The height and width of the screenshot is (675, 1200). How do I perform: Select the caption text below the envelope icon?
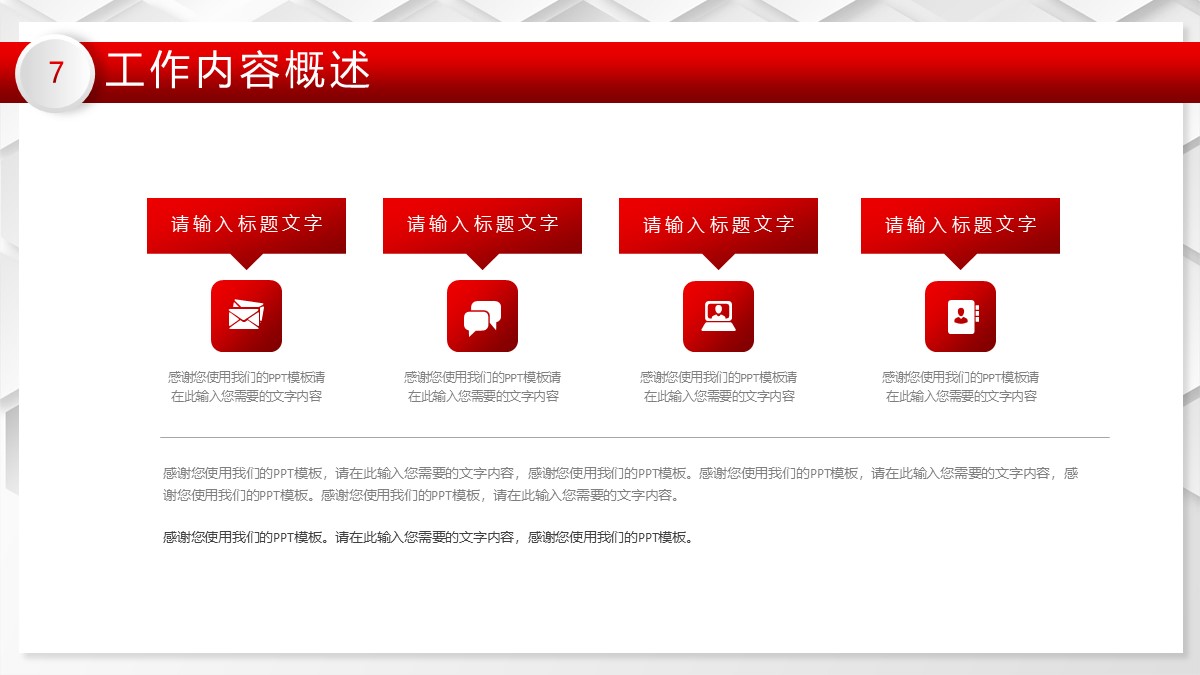tap(246, 387)
